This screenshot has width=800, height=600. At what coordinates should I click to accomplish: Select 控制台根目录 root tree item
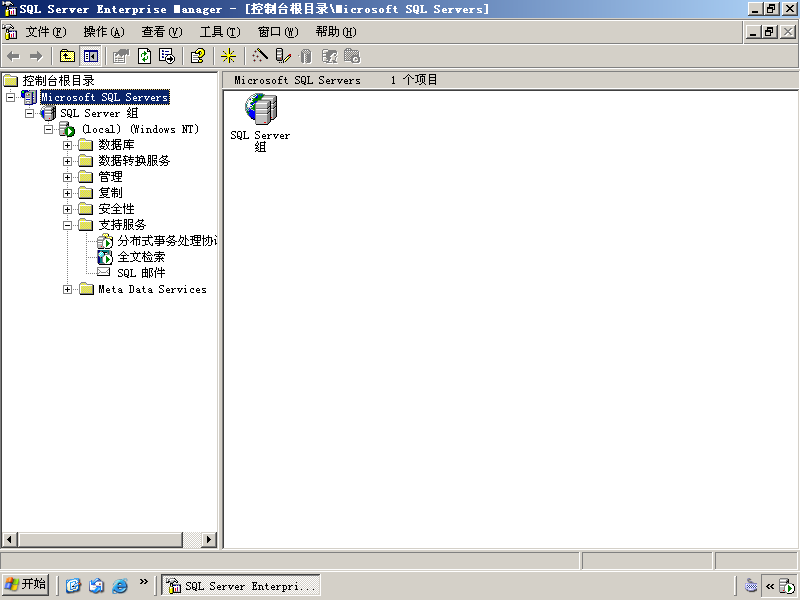tap(58, 81)
